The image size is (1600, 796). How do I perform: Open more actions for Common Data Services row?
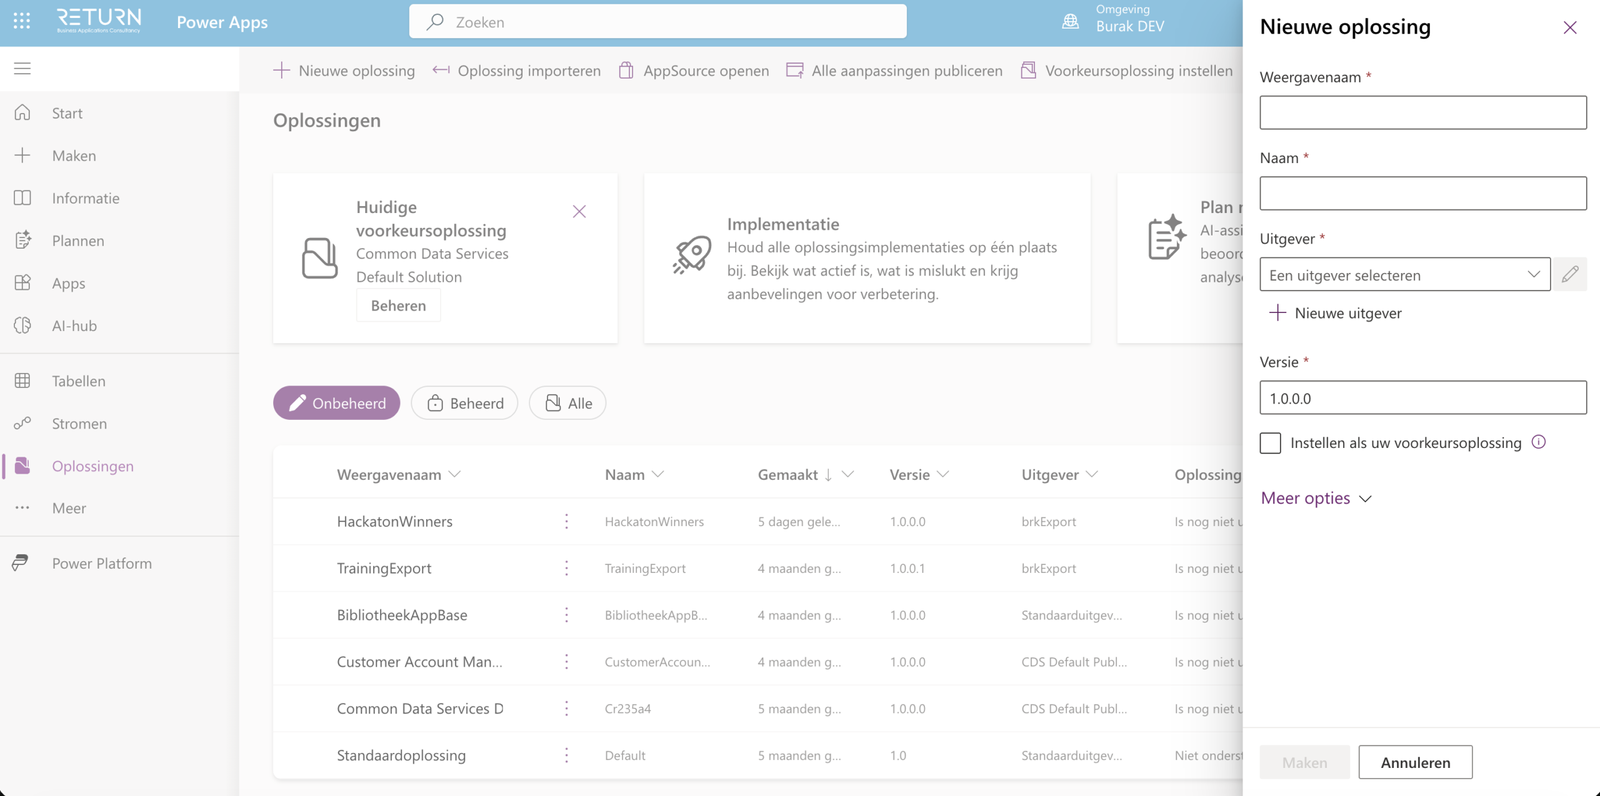[566, 708]
